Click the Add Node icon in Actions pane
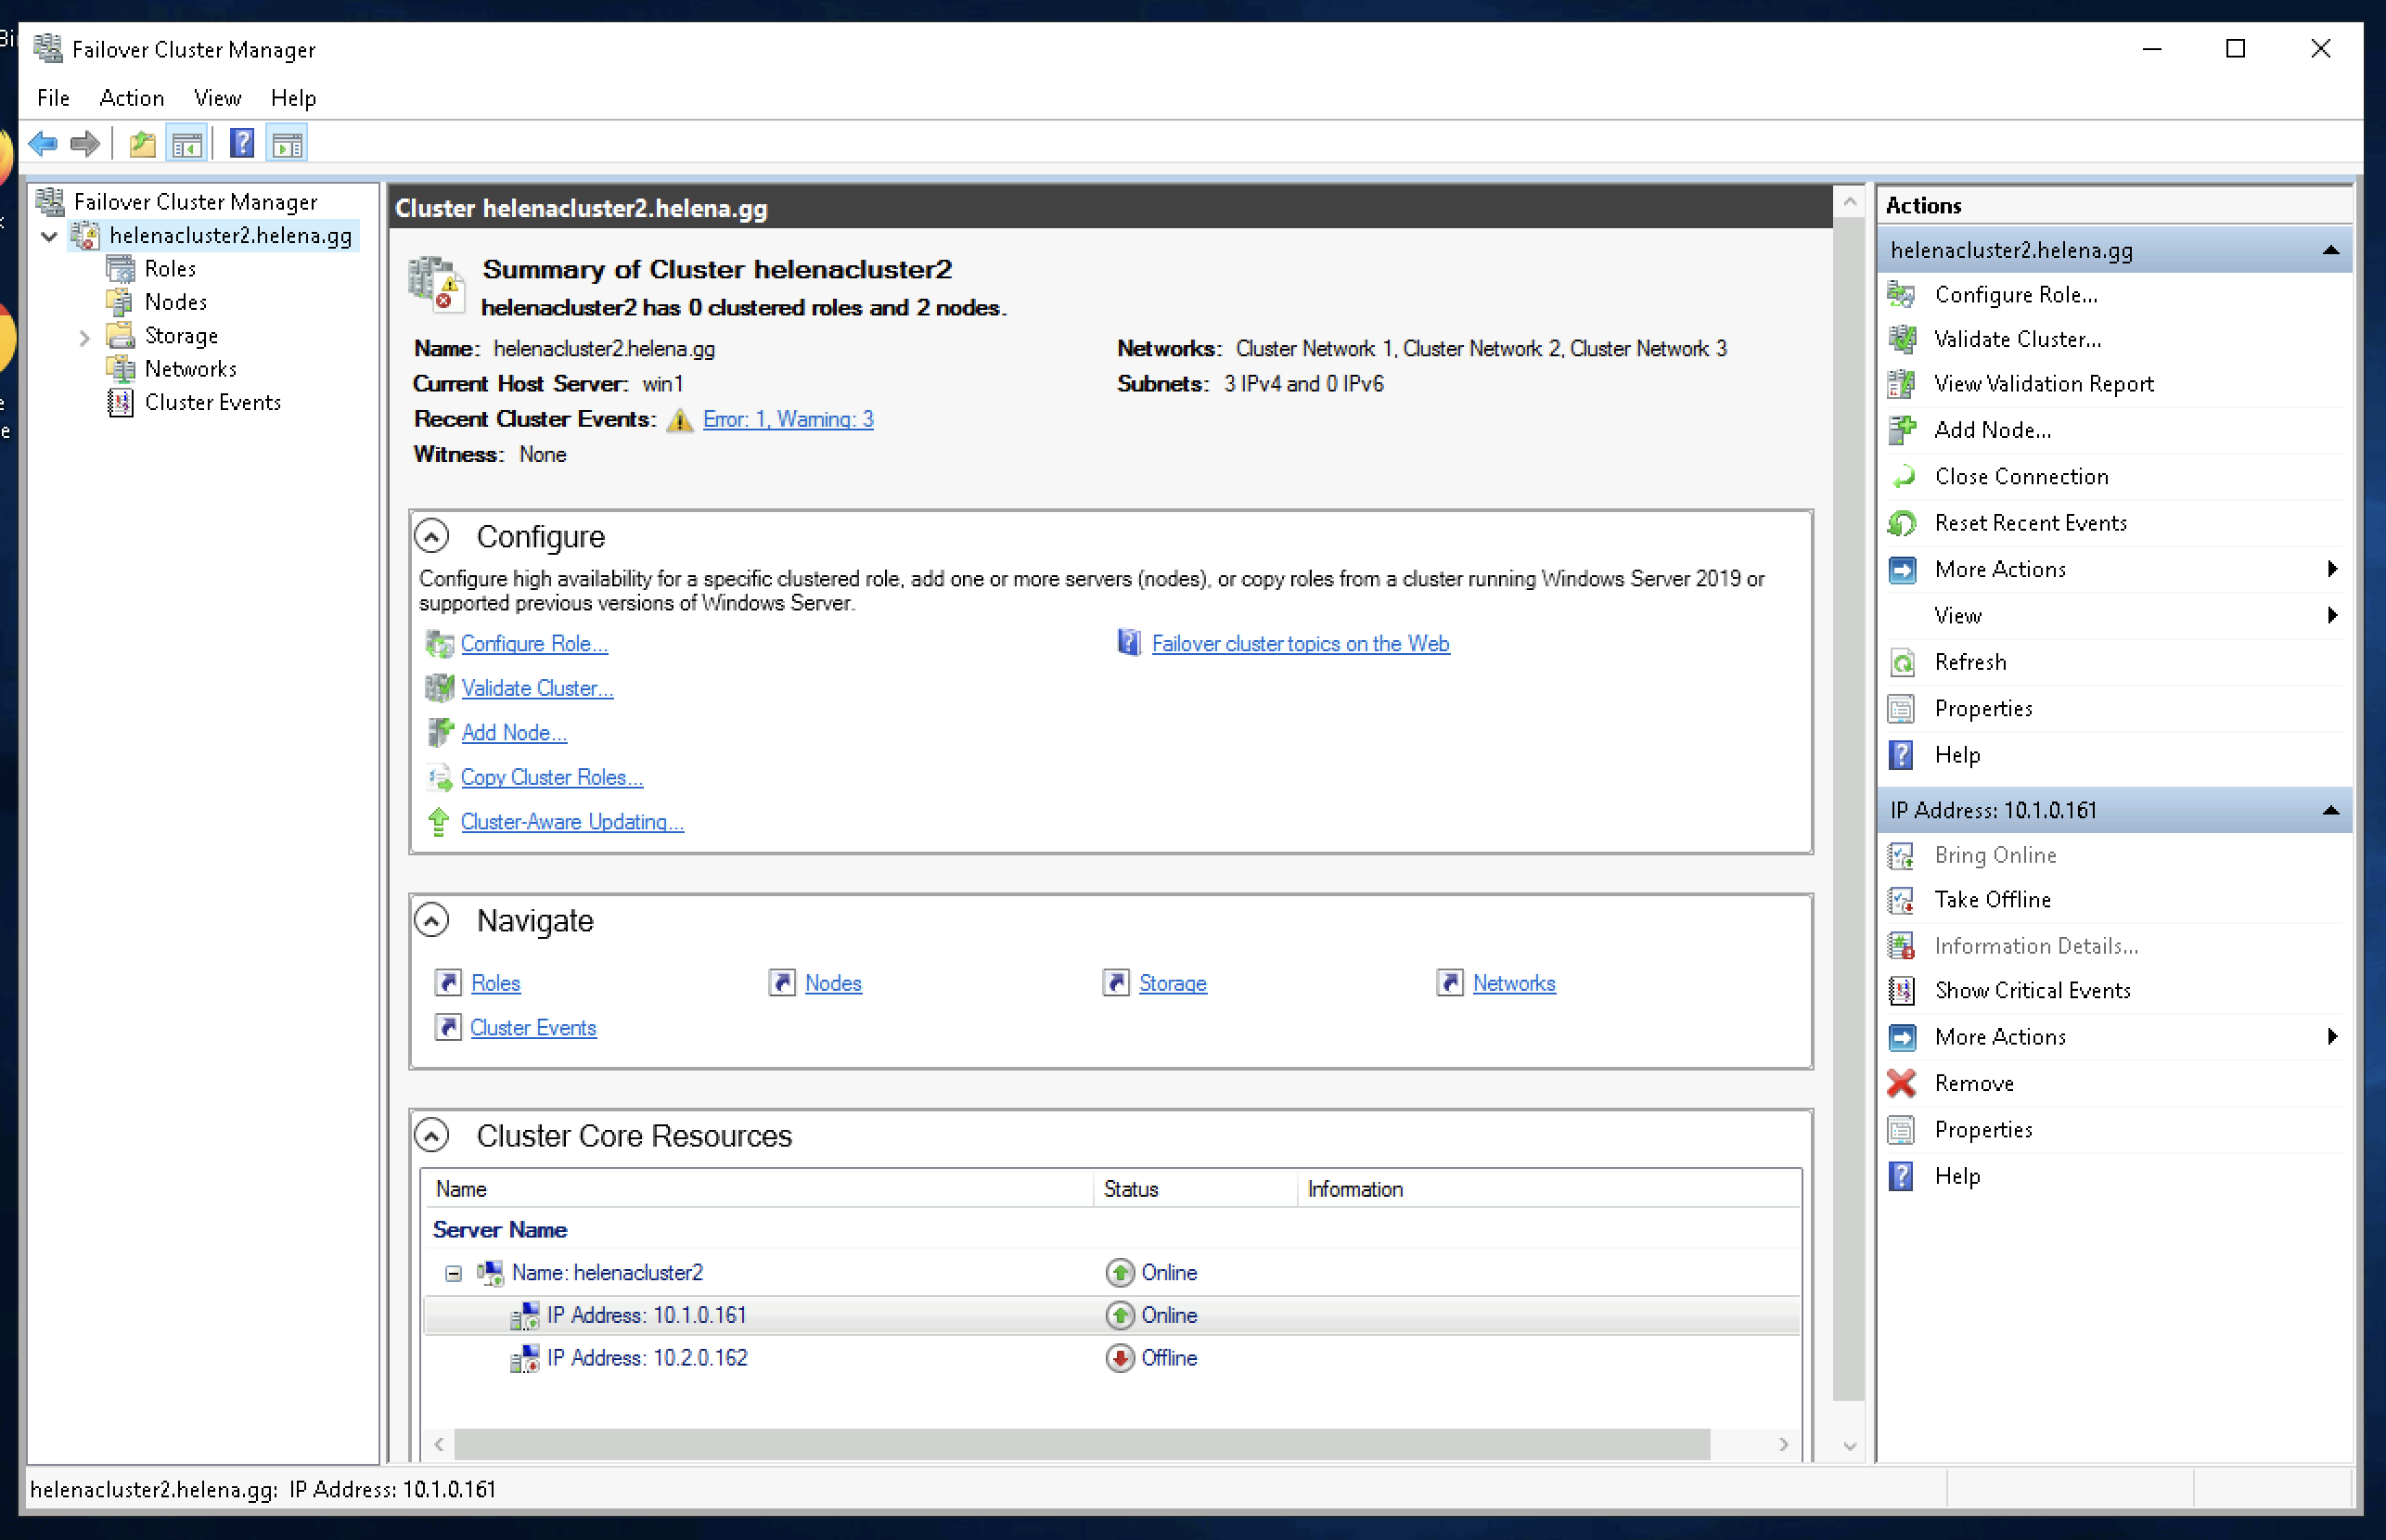The height and width of the screenshot is (1540, 2386). (1901, 430)
